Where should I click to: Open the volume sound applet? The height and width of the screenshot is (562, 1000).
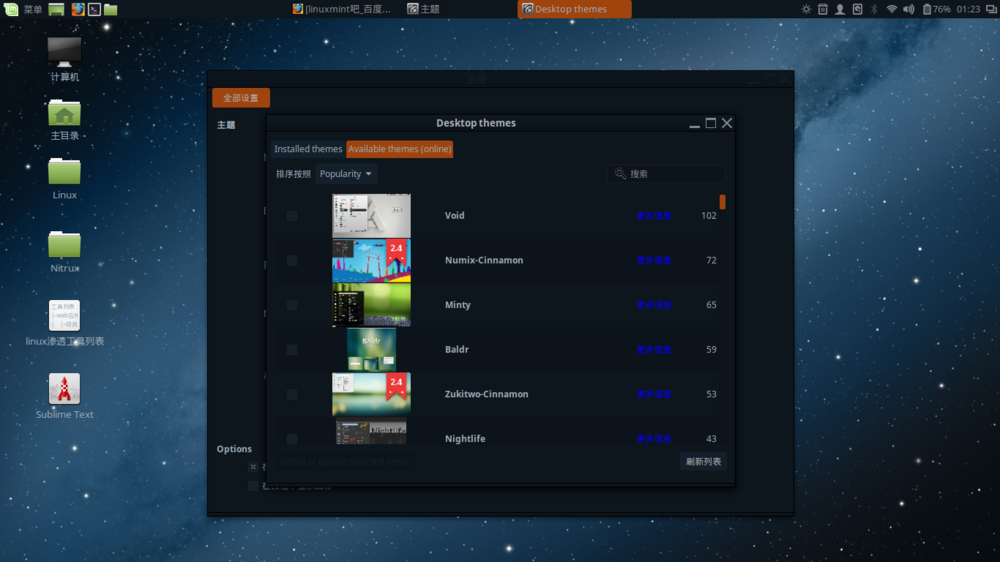click(x=909, y=9)
